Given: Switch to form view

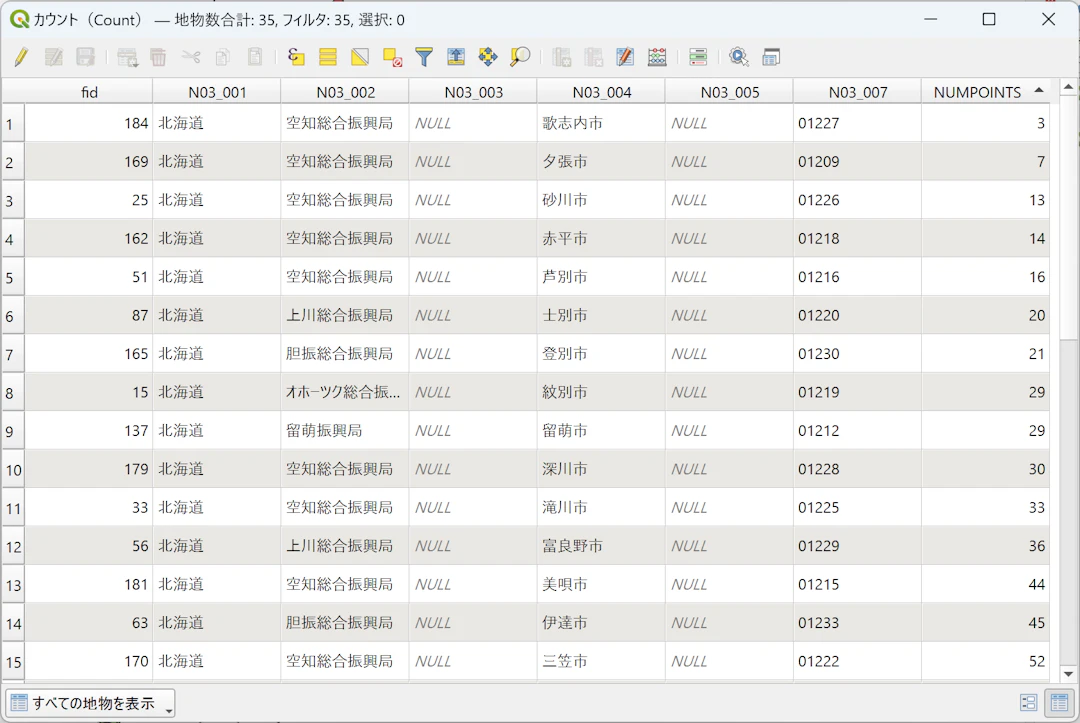Looking at the screenshot, I should 1028,703.
